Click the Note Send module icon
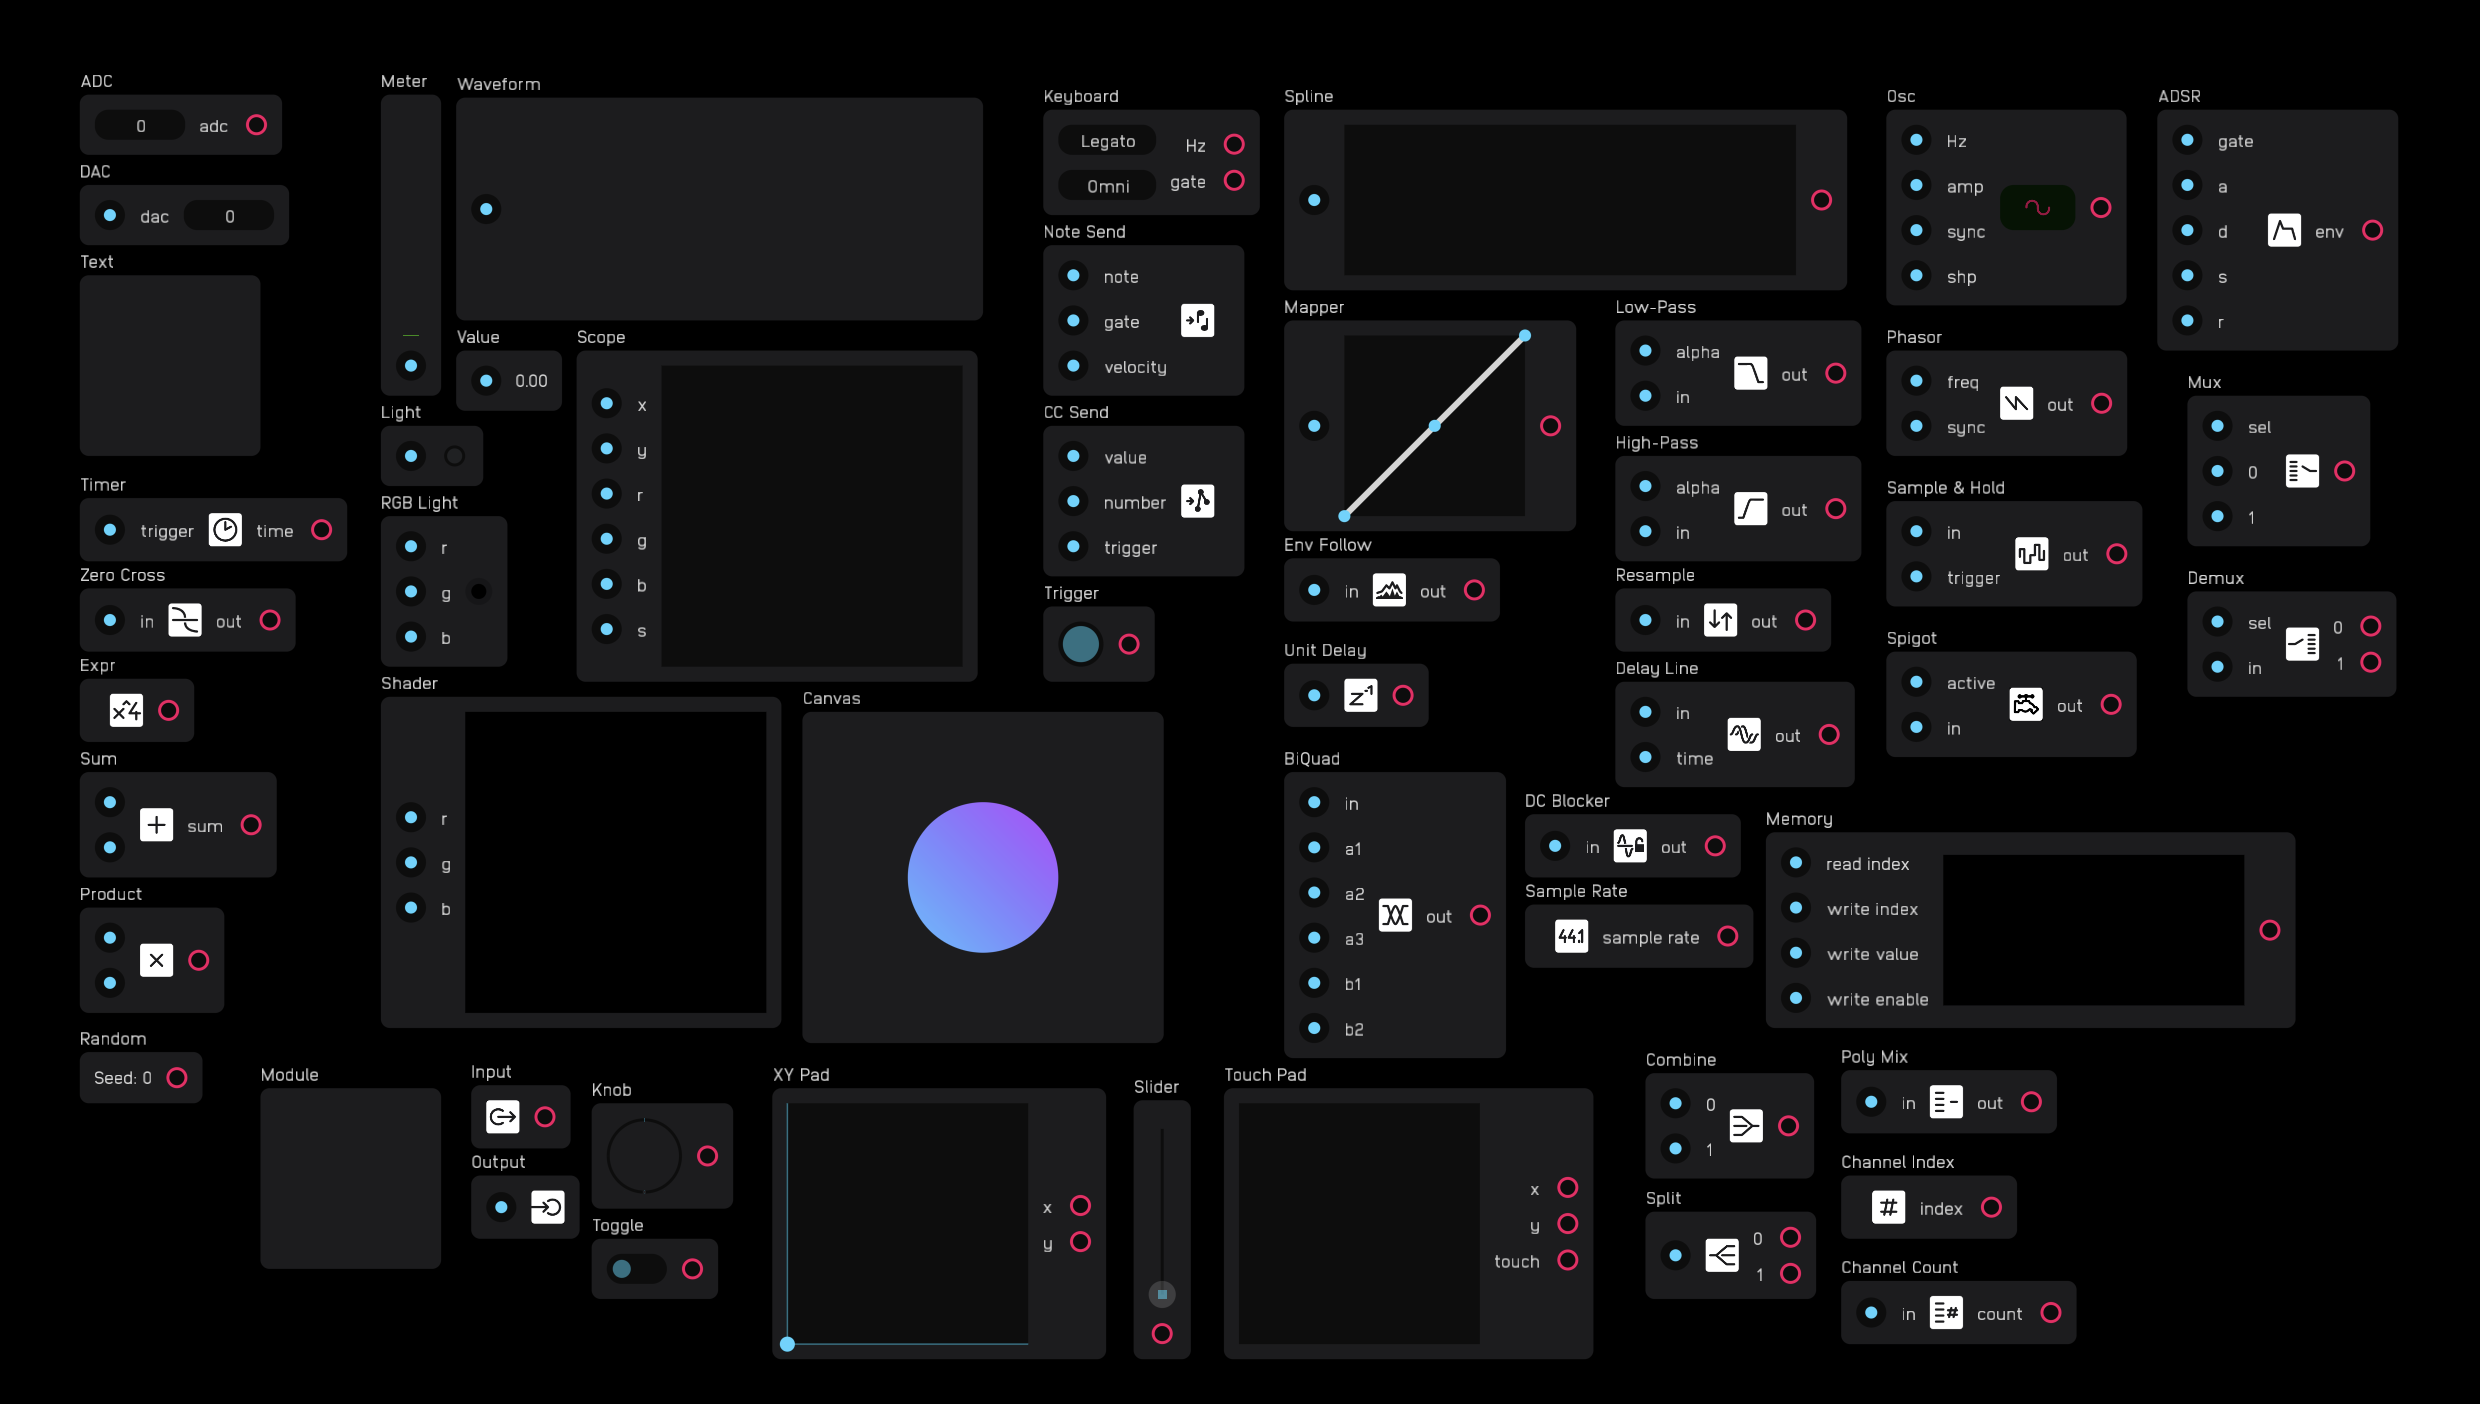Viewport: 2480px width, 1404px height. (1197, 321)
